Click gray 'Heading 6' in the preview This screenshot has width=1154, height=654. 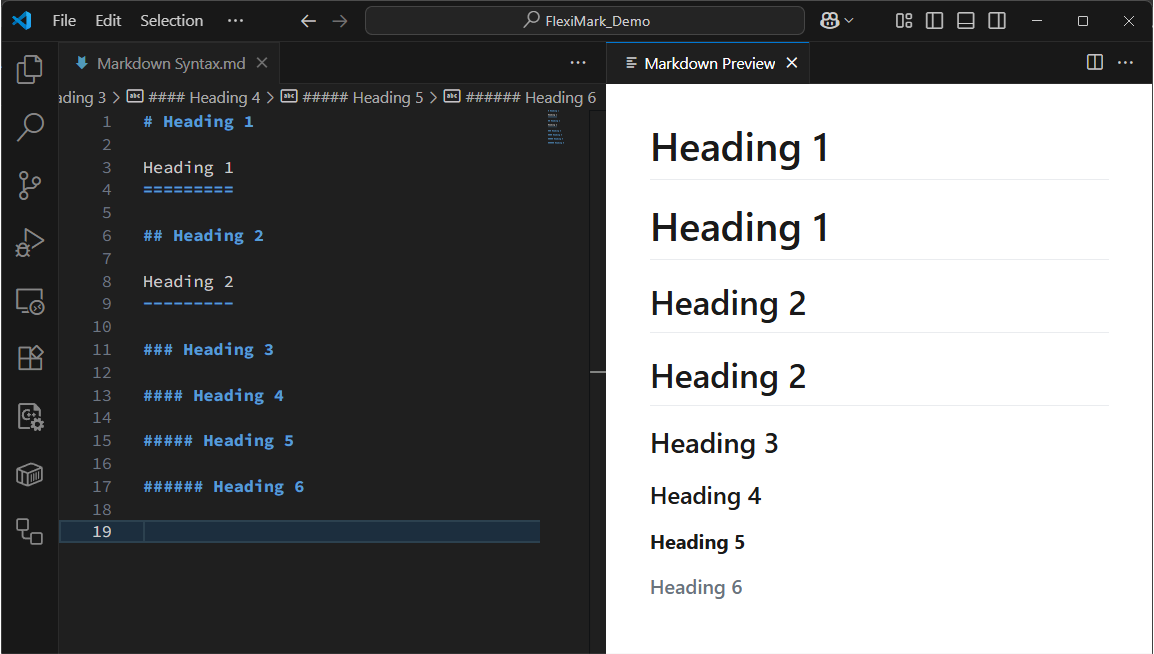tap(695, 587)
